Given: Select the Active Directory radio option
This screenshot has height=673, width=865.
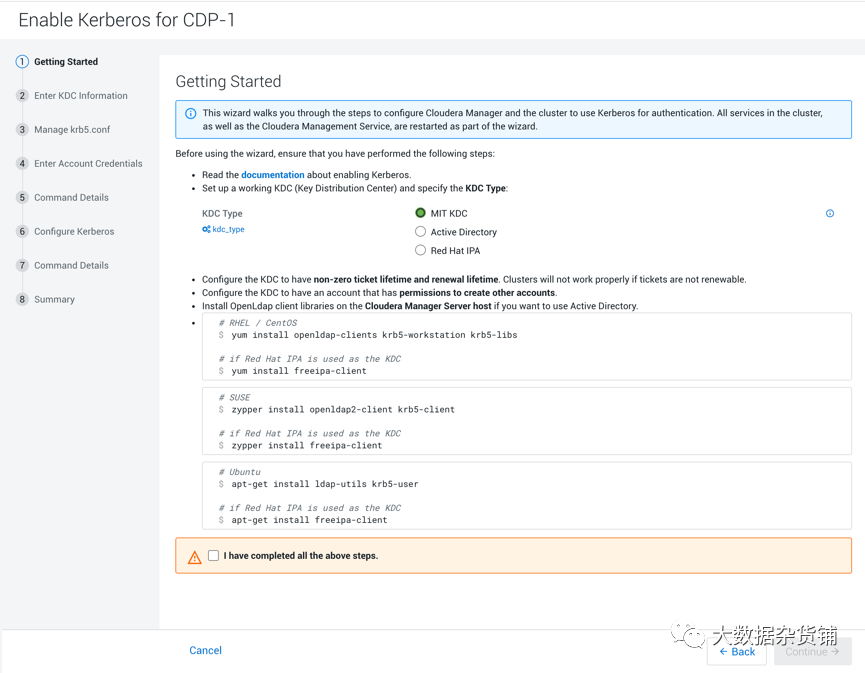Looking at the screenshot, I should coord(421,232).
